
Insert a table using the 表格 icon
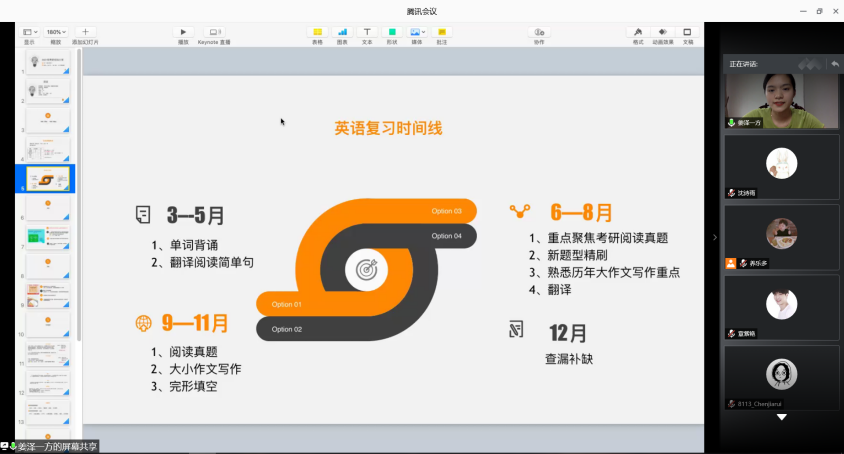tap(318, 32)
